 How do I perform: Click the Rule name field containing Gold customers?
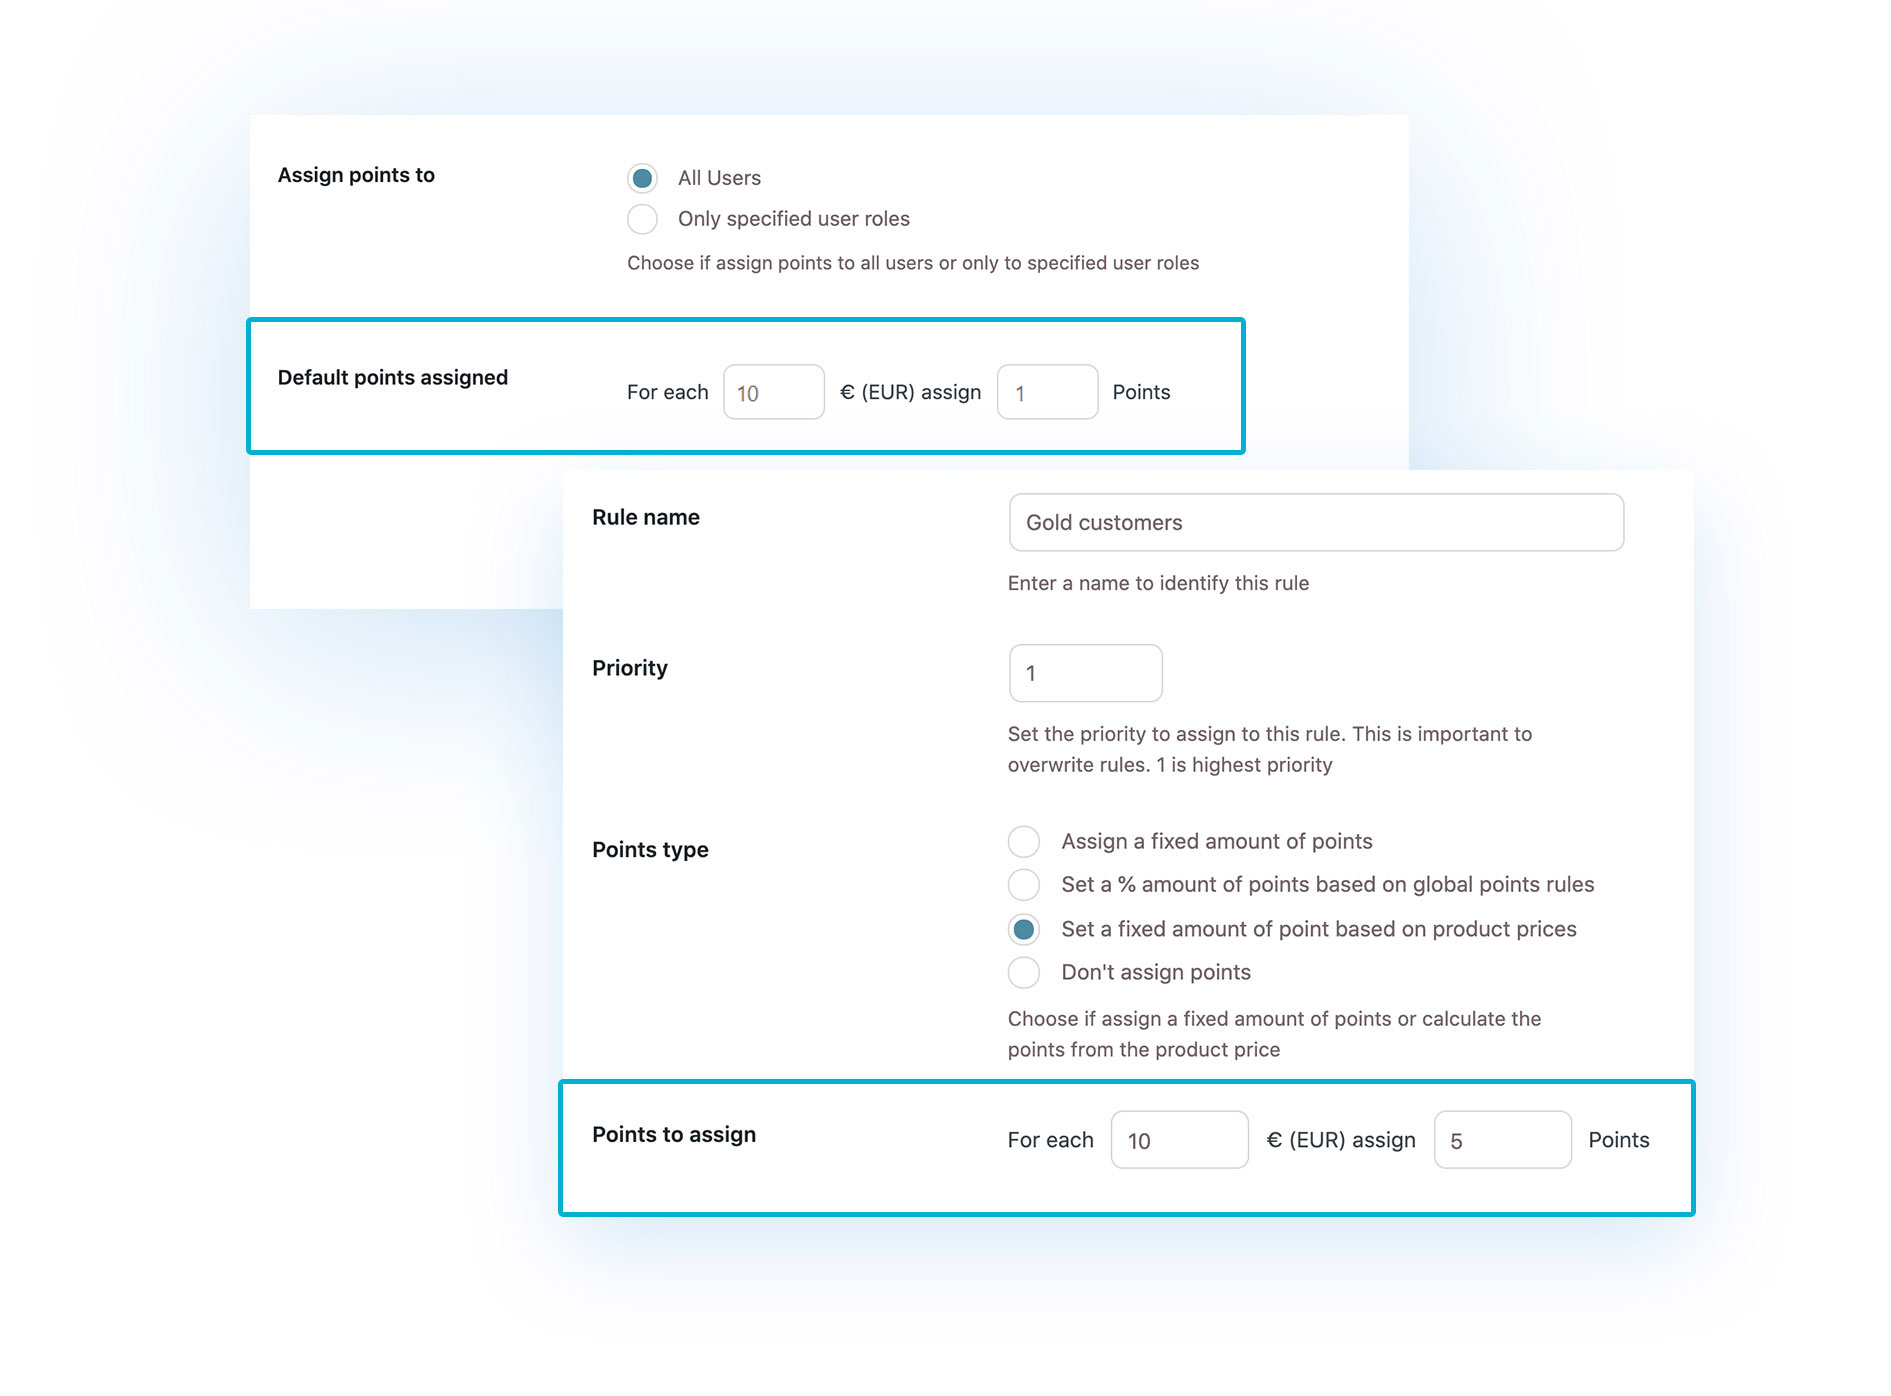click(x=1316, y=522)
